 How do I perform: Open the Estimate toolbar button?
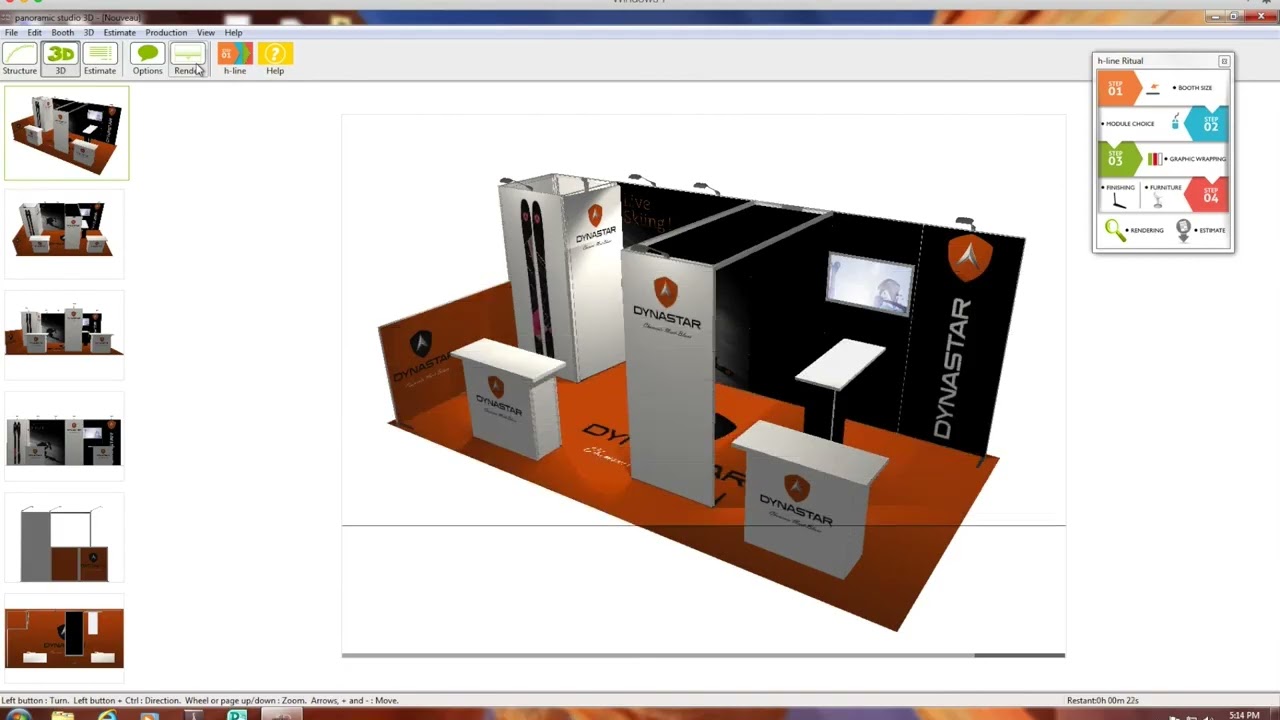[100, 59]
